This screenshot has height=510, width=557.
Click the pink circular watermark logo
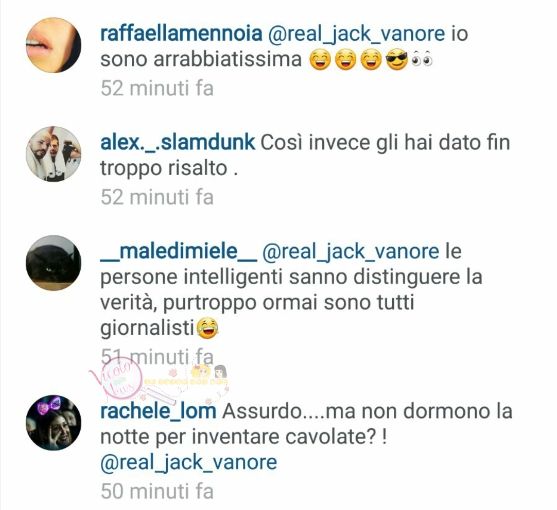[116, 381]
